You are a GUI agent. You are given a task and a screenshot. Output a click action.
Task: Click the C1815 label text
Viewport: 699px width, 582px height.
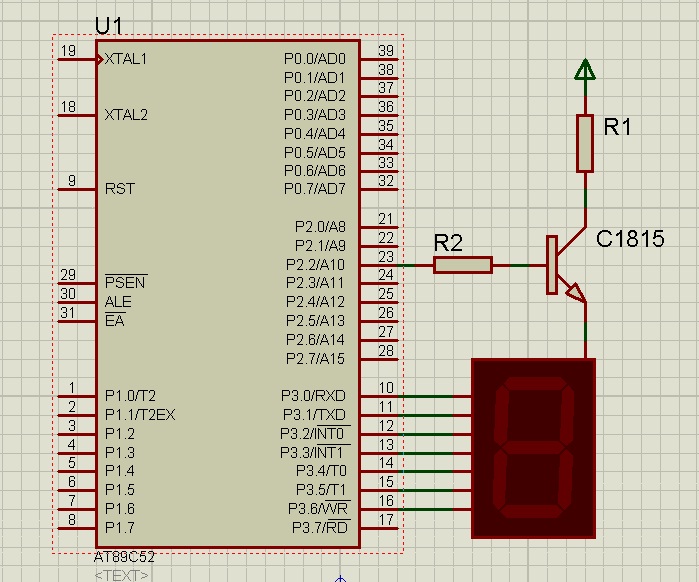pyautogui.click(x=630, y=239)
